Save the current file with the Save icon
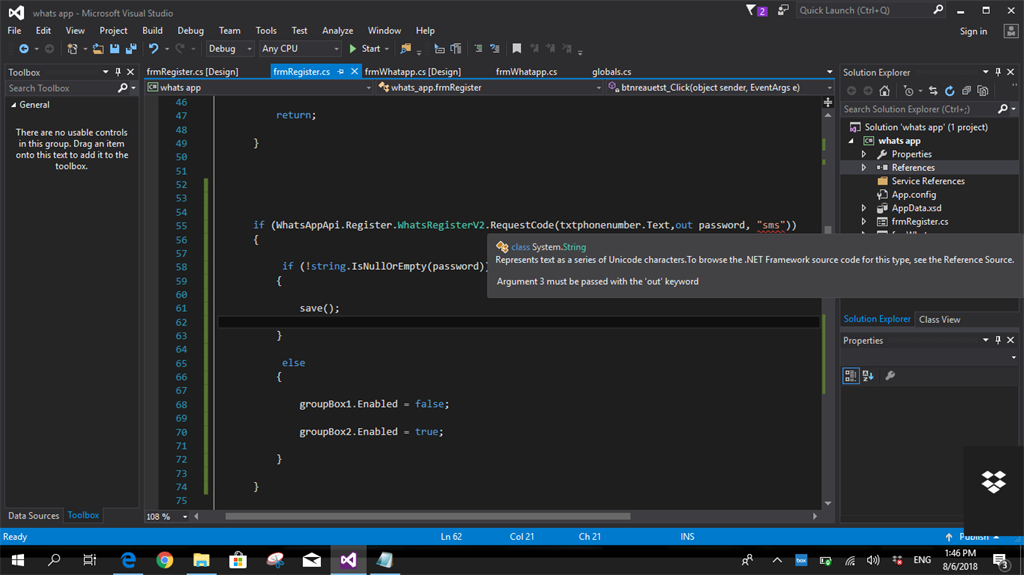 (114, 49)
